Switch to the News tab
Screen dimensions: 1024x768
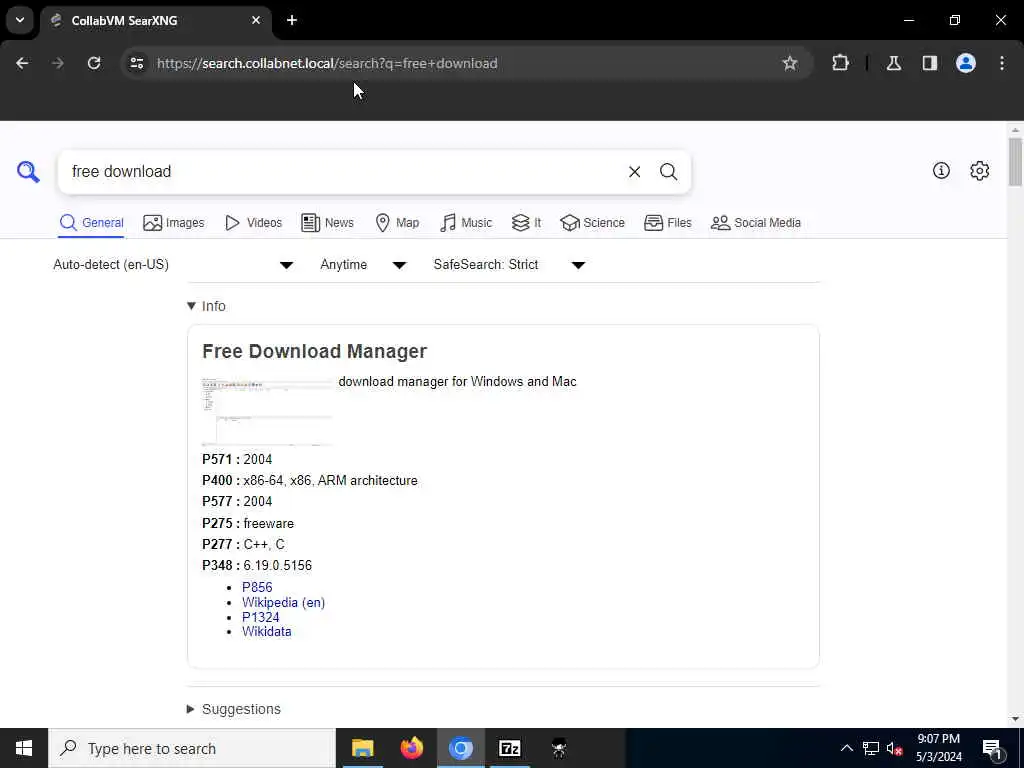pos(327,223)
